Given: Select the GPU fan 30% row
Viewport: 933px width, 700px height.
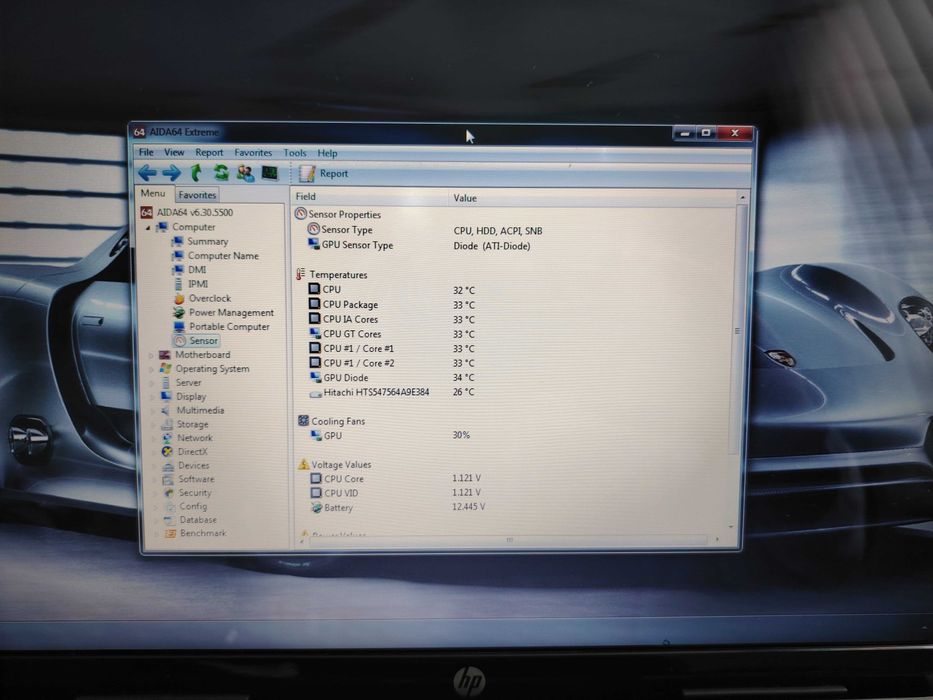Looking at the screenshot, I should (390, 436).
